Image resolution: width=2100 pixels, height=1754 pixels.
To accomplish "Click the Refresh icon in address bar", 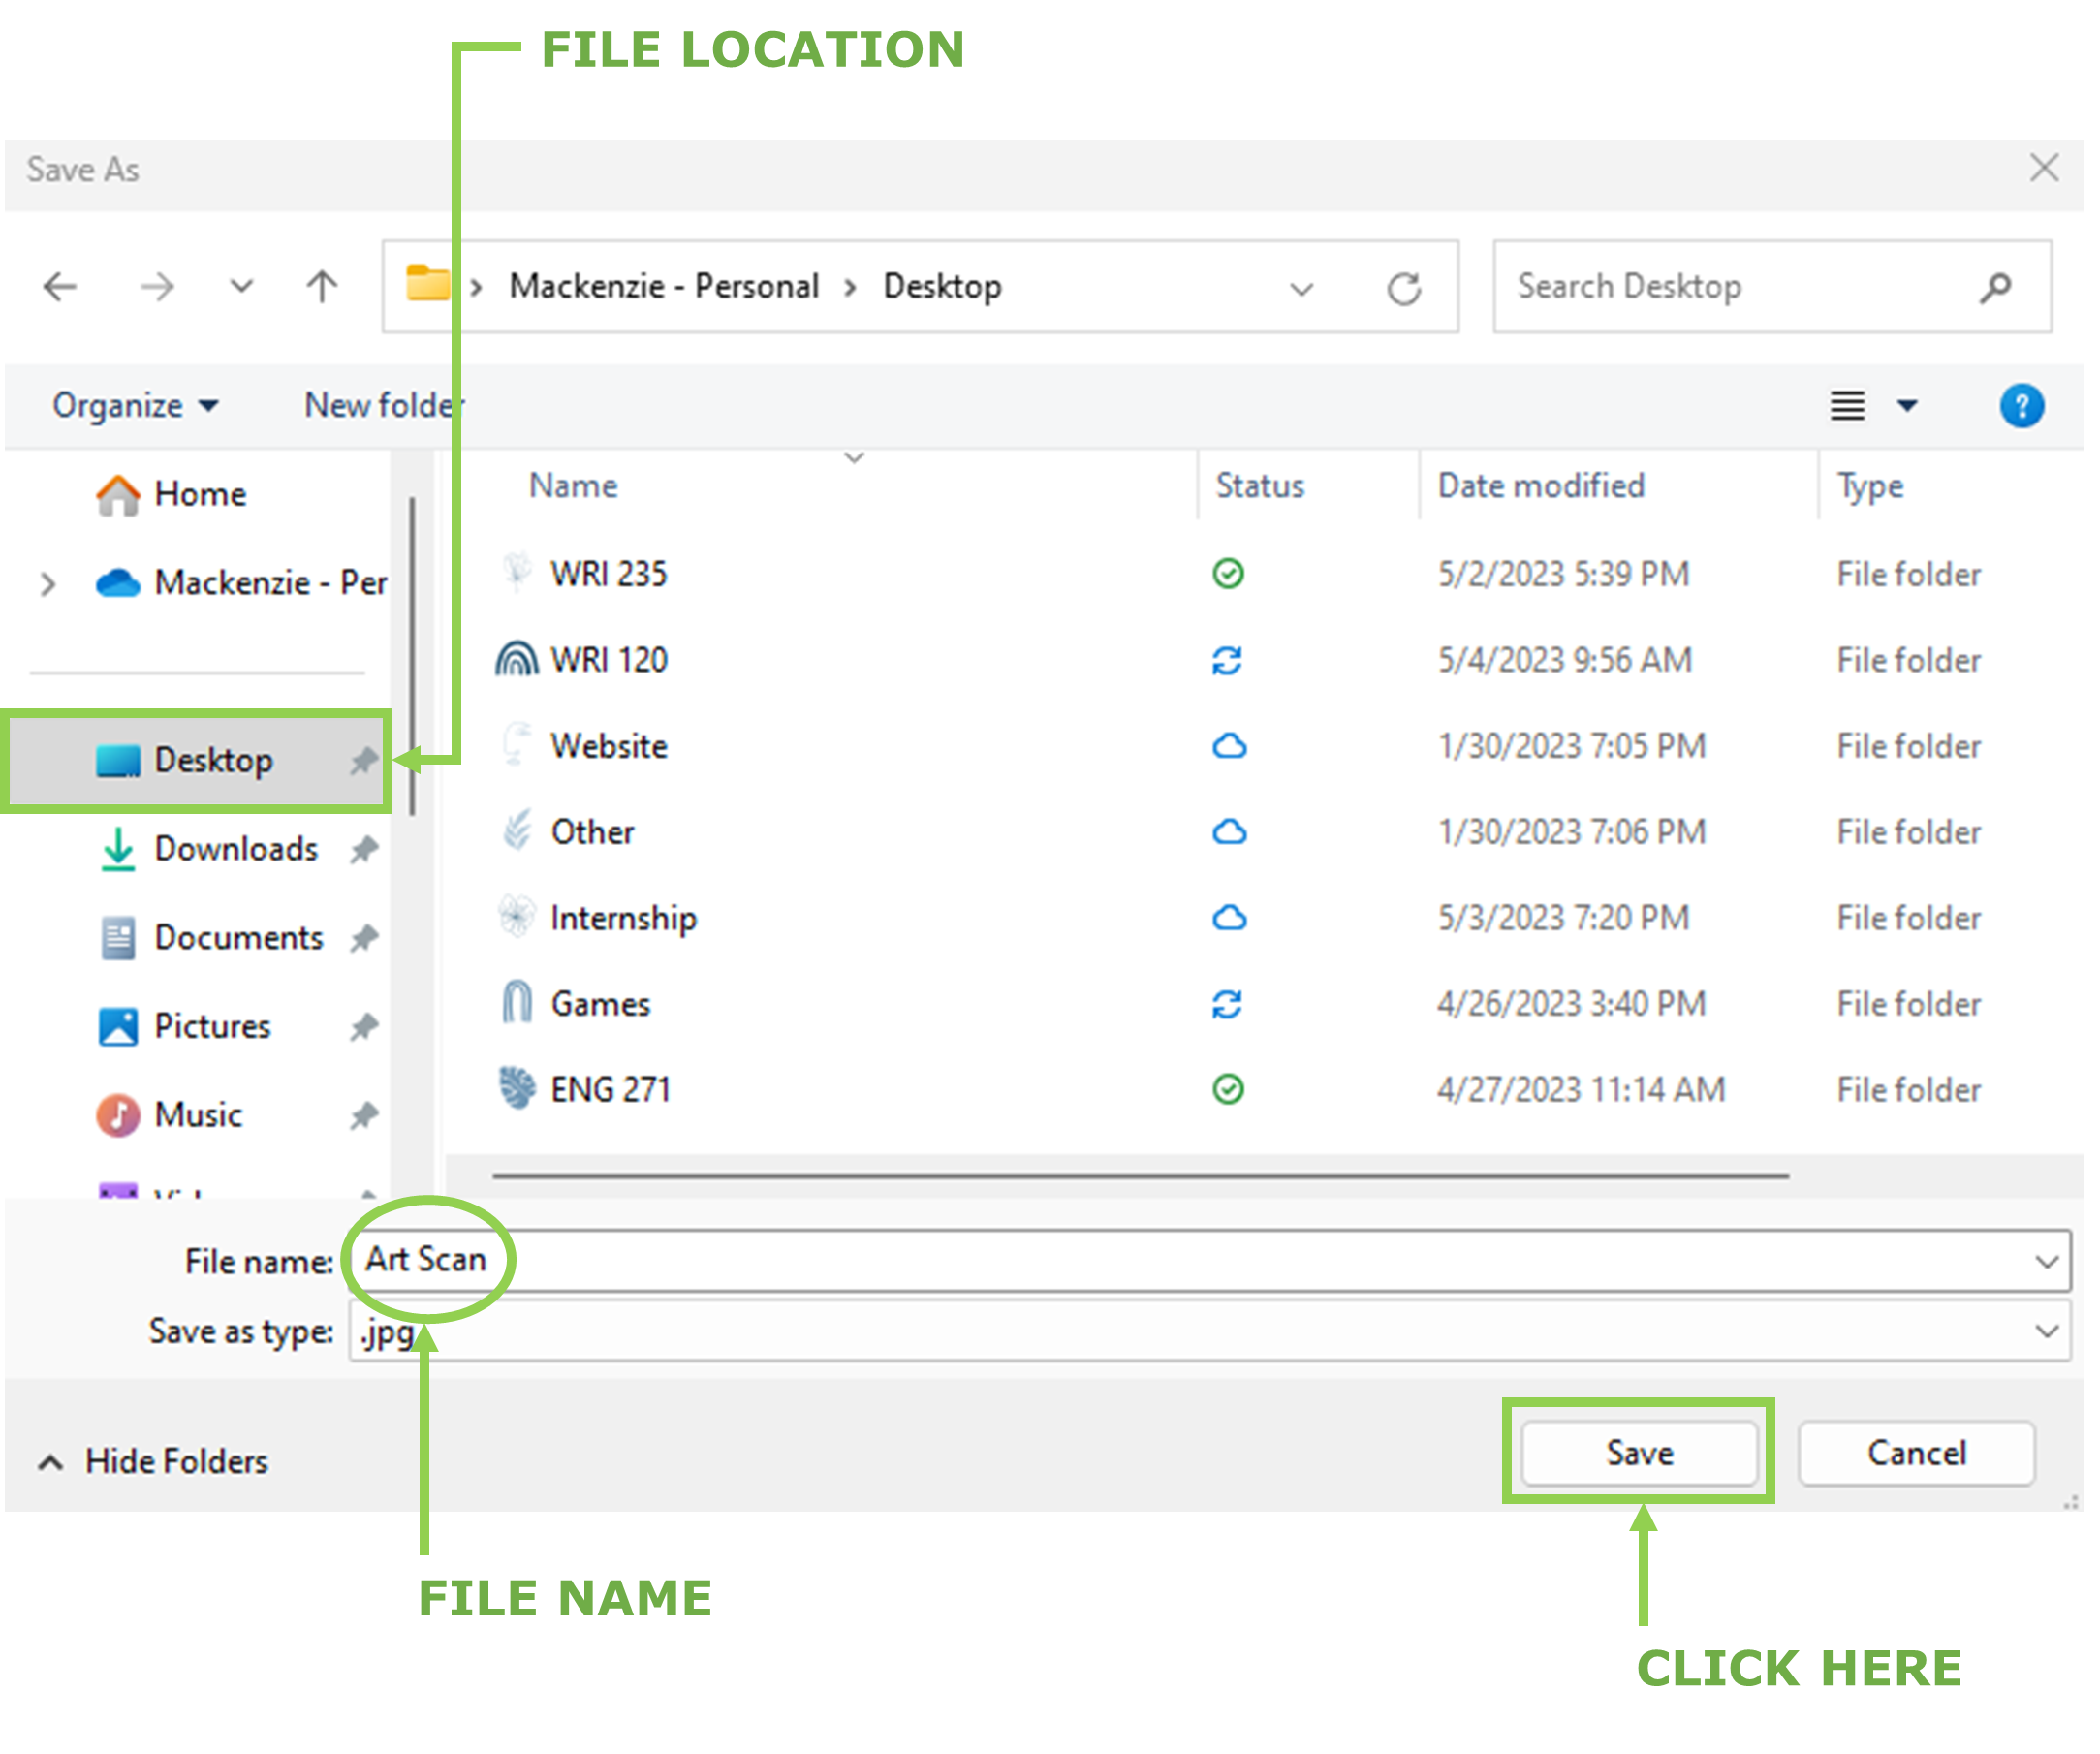I will (1403, 289).
